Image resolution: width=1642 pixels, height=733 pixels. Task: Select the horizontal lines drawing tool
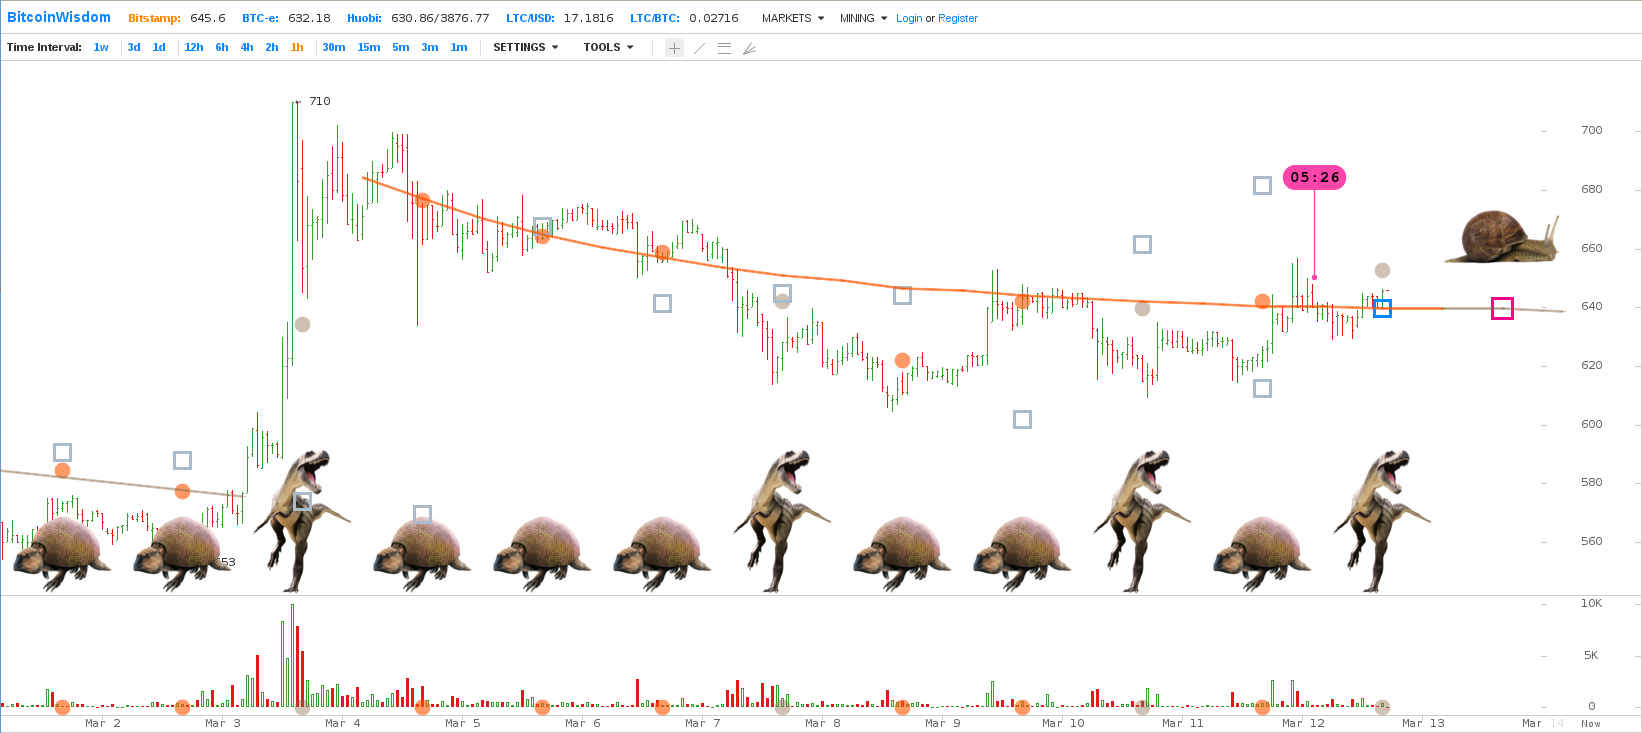click(x=725, y=48)
